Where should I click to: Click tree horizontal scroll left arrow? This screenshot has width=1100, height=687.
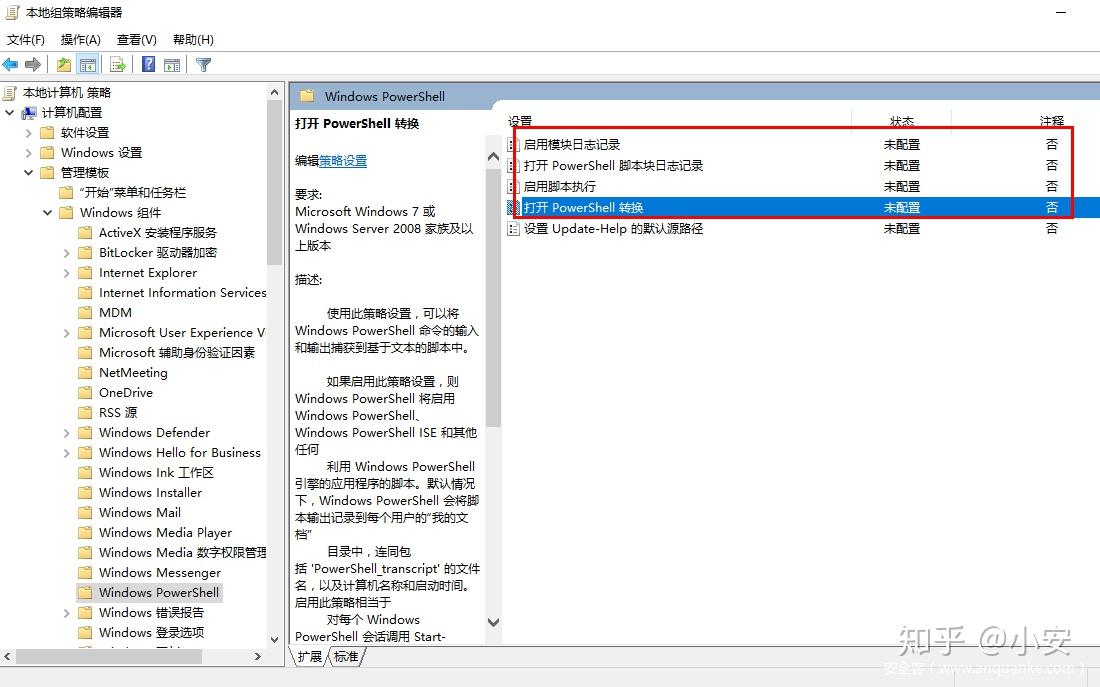(x=7, y=657)
